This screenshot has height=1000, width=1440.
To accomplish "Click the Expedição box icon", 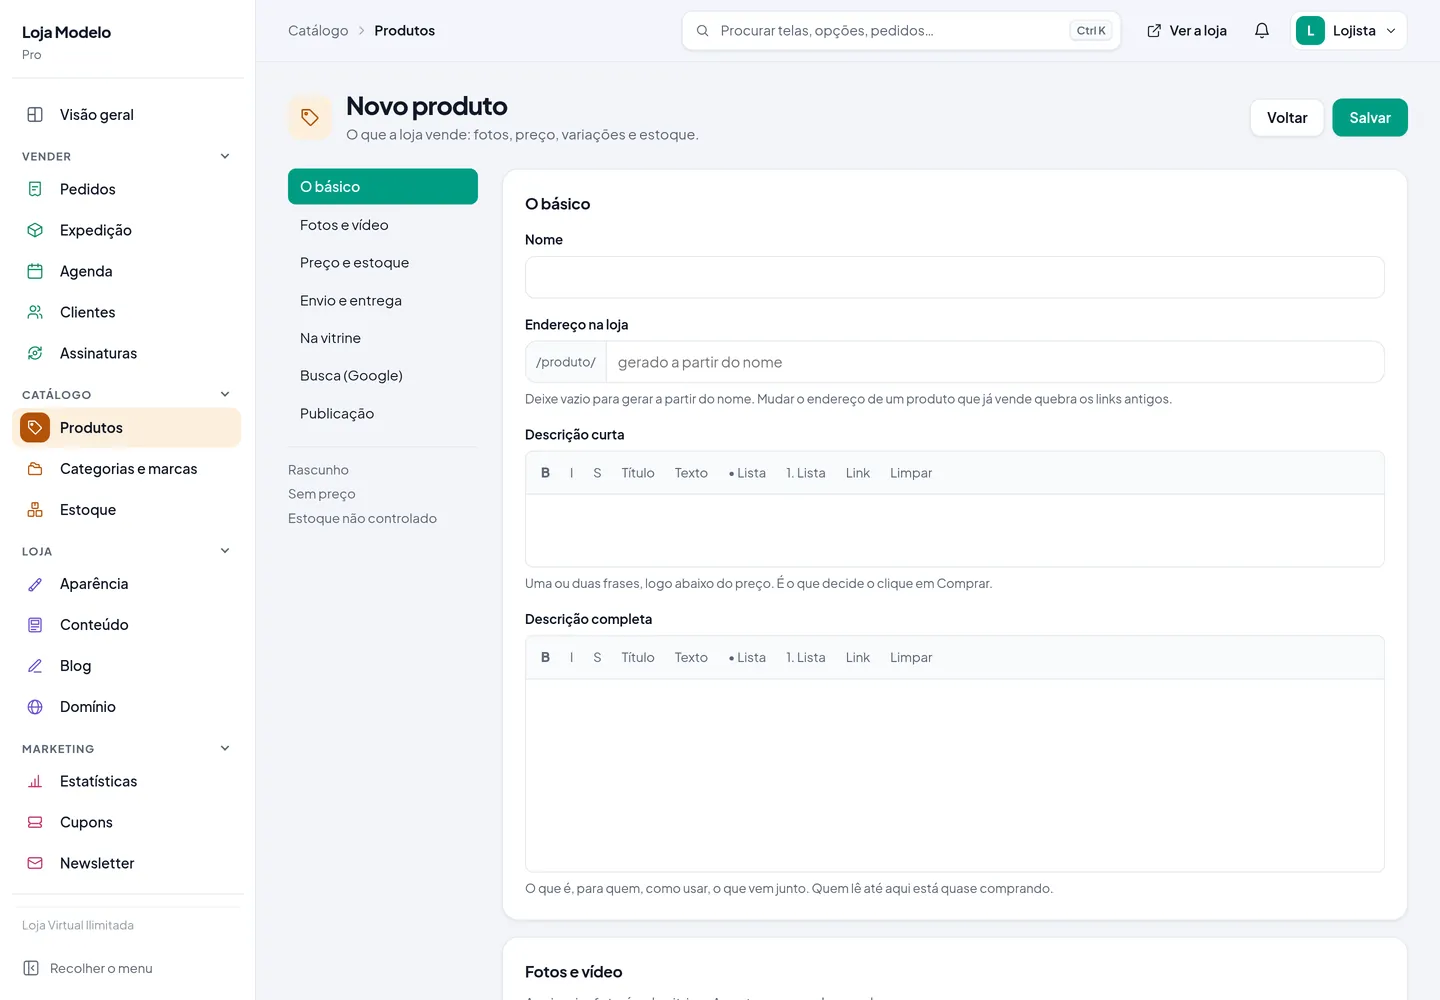I will 35,230.
